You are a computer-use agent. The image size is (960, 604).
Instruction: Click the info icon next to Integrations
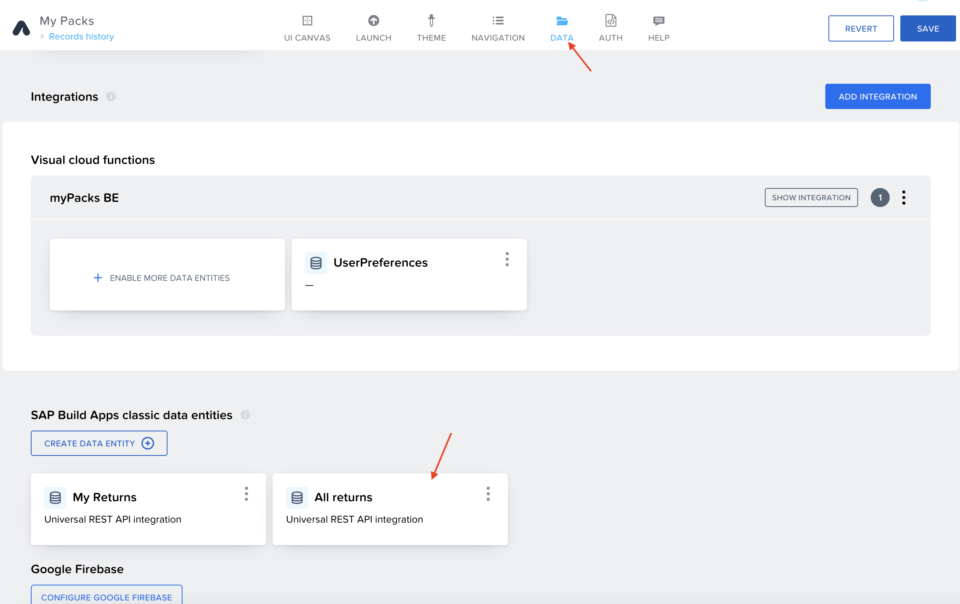111,97
